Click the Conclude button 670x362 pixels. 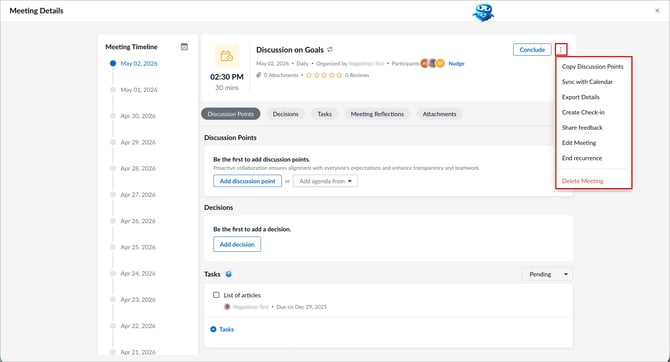(532, 50)
